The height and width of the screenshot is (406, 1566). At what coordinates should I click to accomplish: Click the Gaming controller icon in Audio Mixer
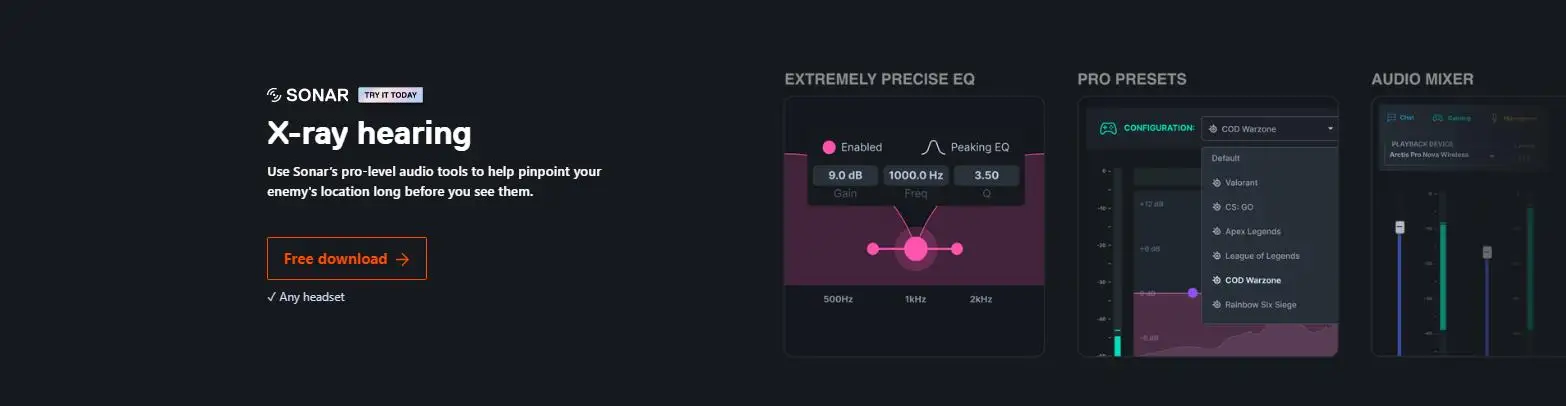tap(1439, 117)
